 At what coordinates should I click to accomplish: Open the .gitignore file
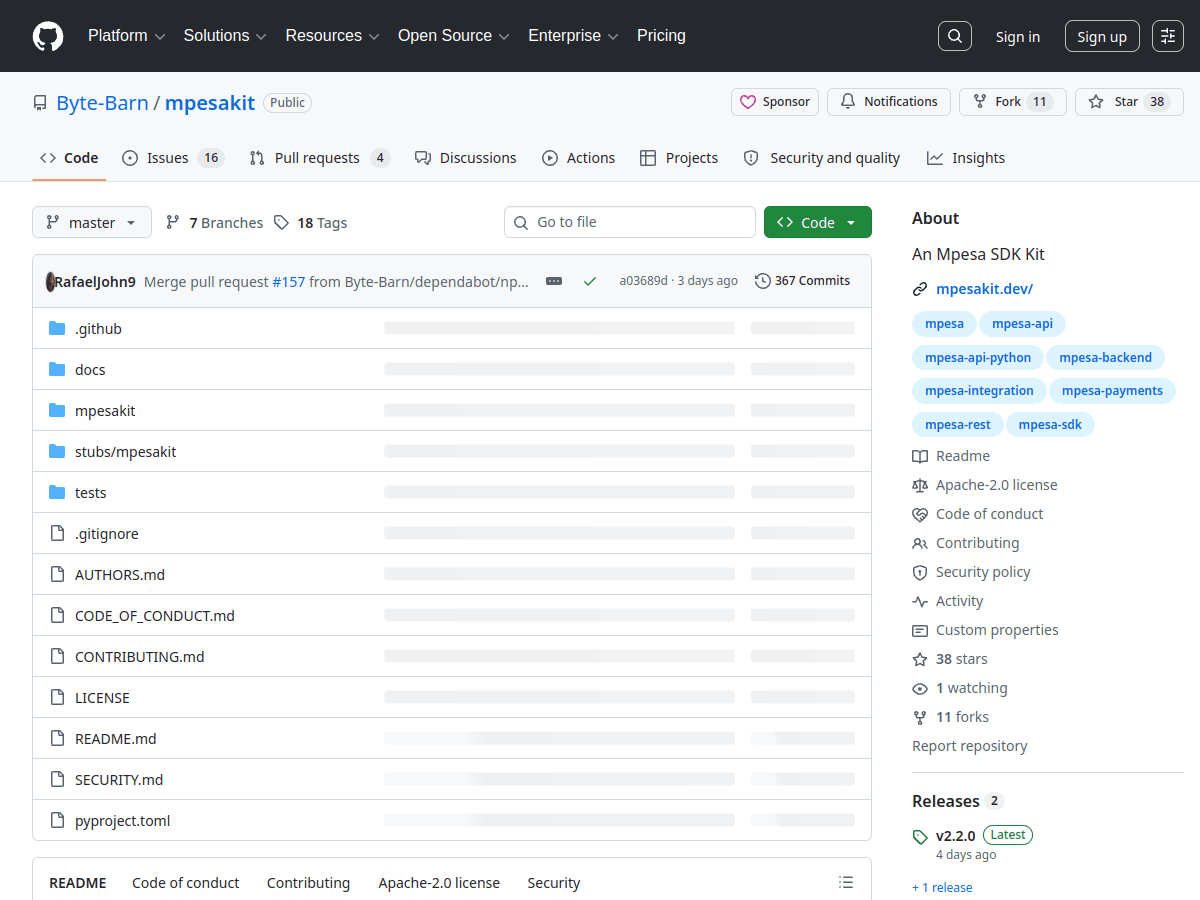coord(106,533)
